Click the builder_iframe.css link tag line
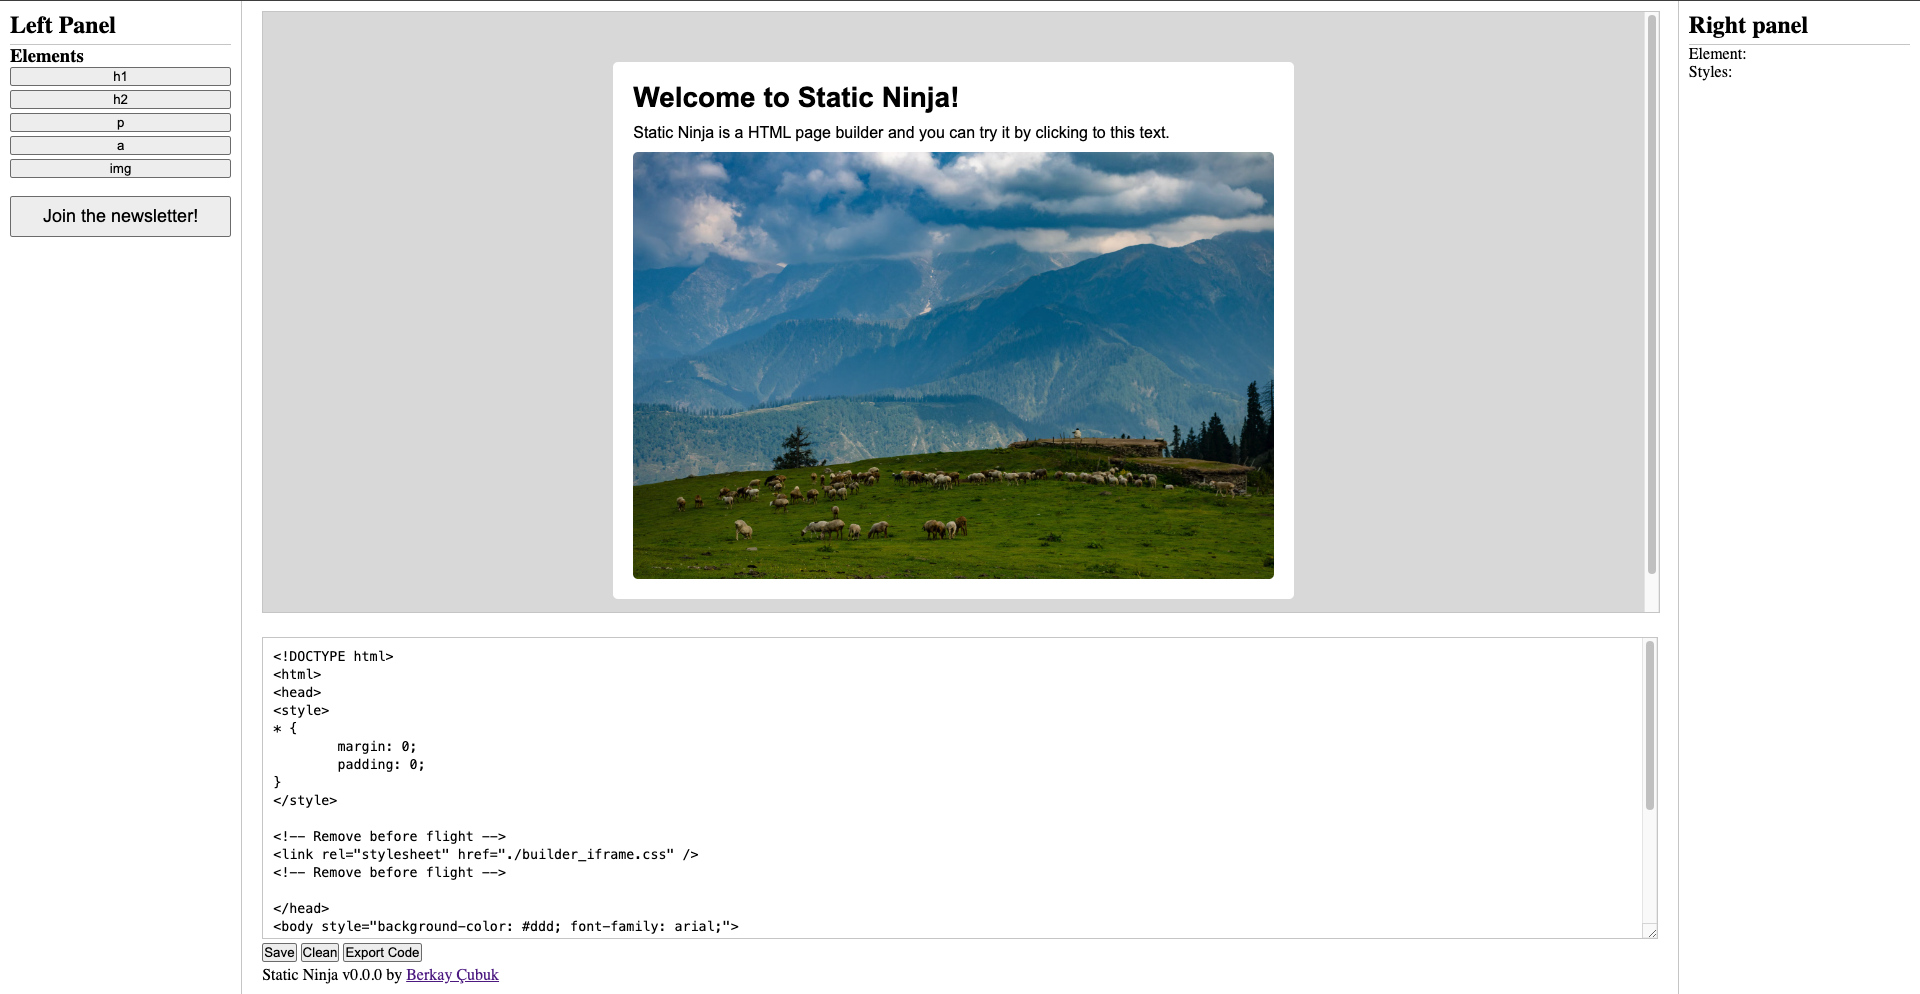The width and height of the screenshot is (1920, 994). 486,854
